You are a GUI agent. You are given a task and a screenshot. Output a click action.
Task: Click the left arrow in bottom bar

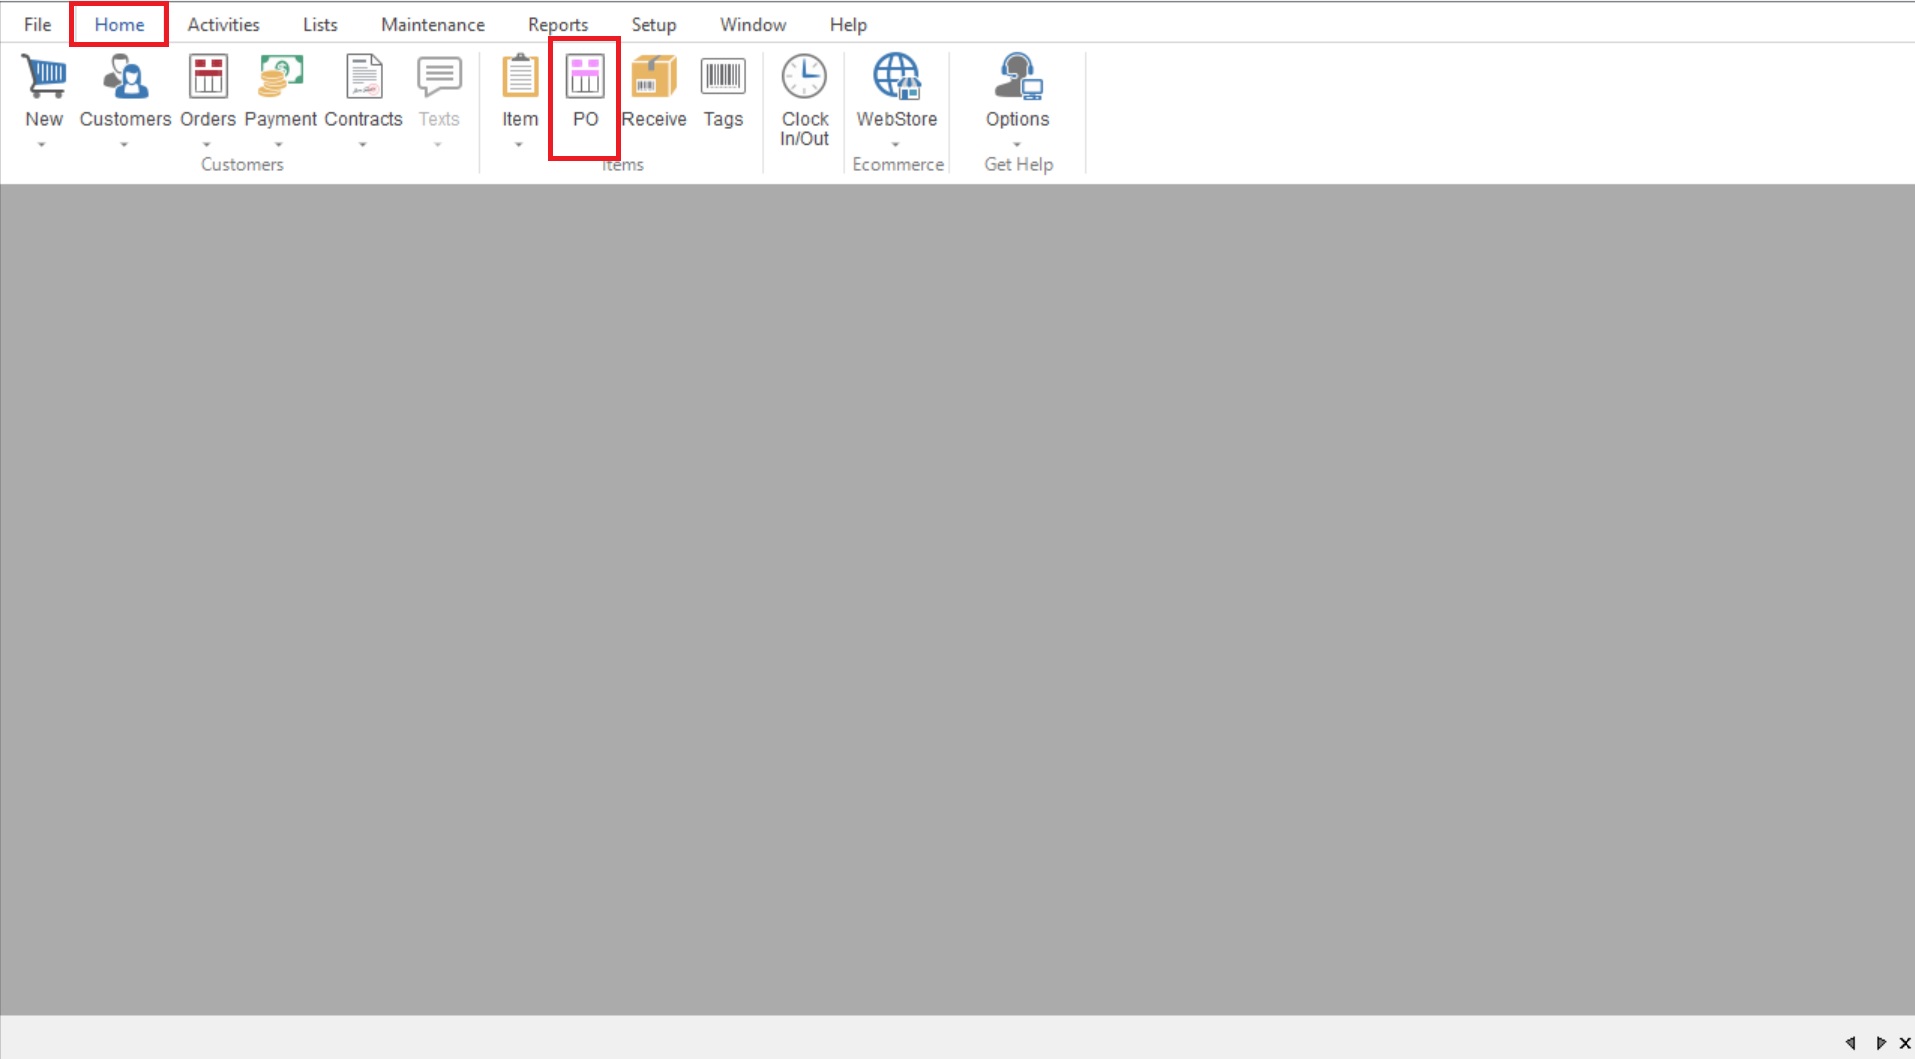pos(1851,1043)
